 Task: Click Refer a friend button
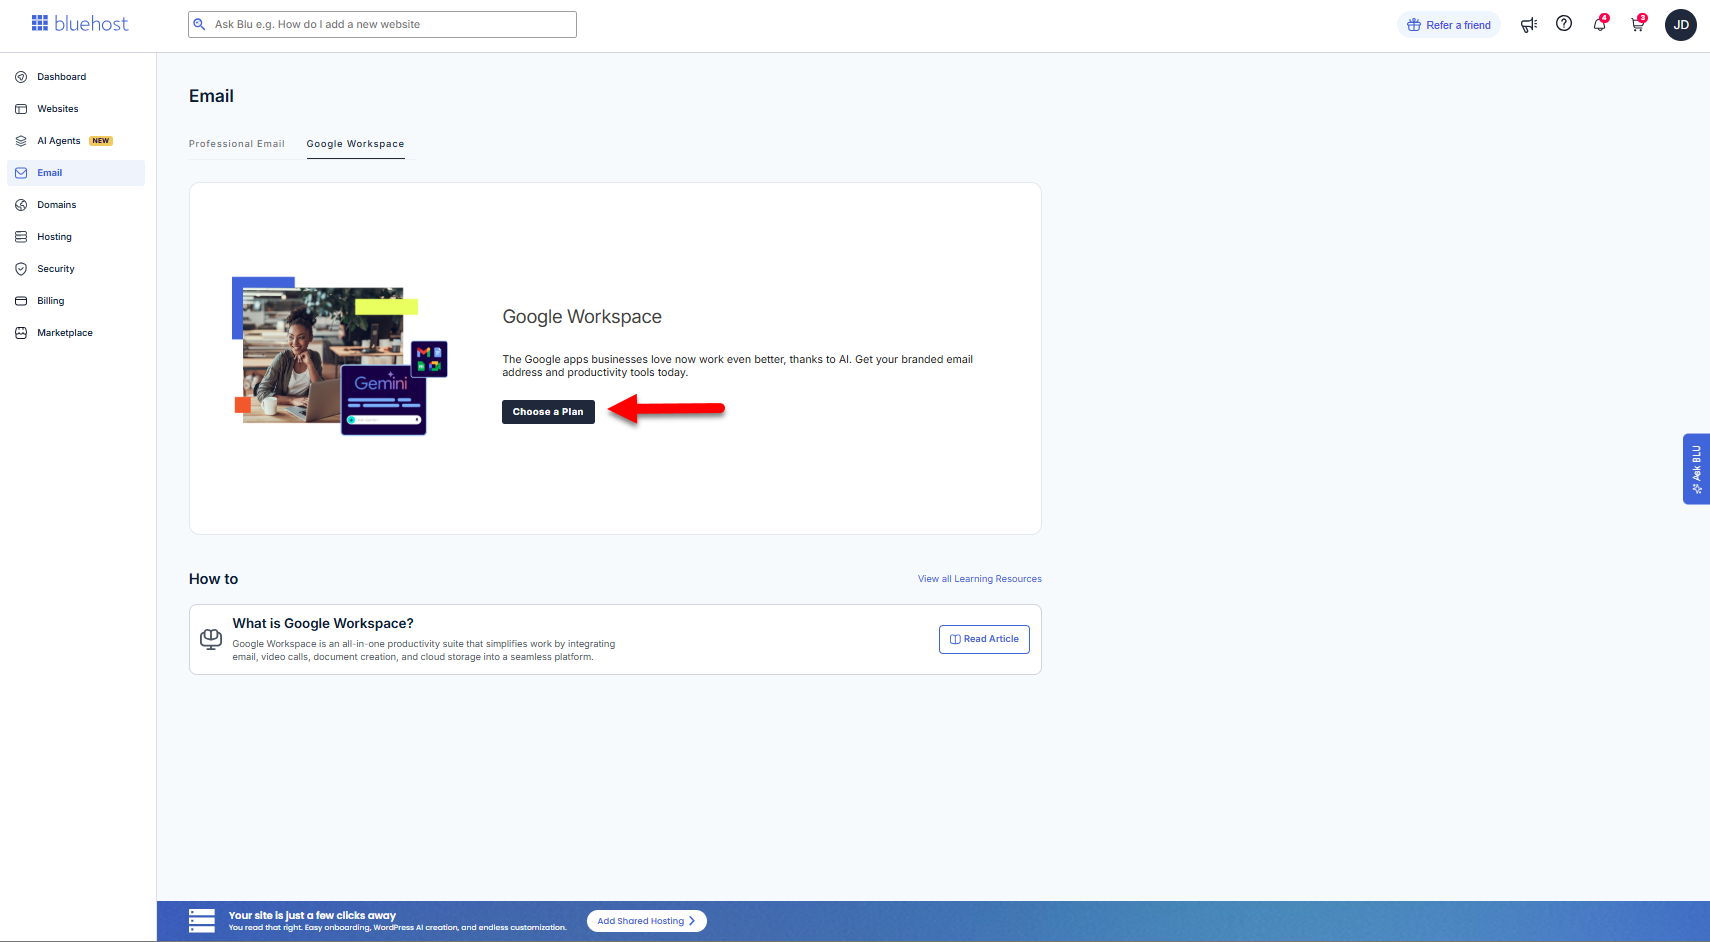[1448, 25]
